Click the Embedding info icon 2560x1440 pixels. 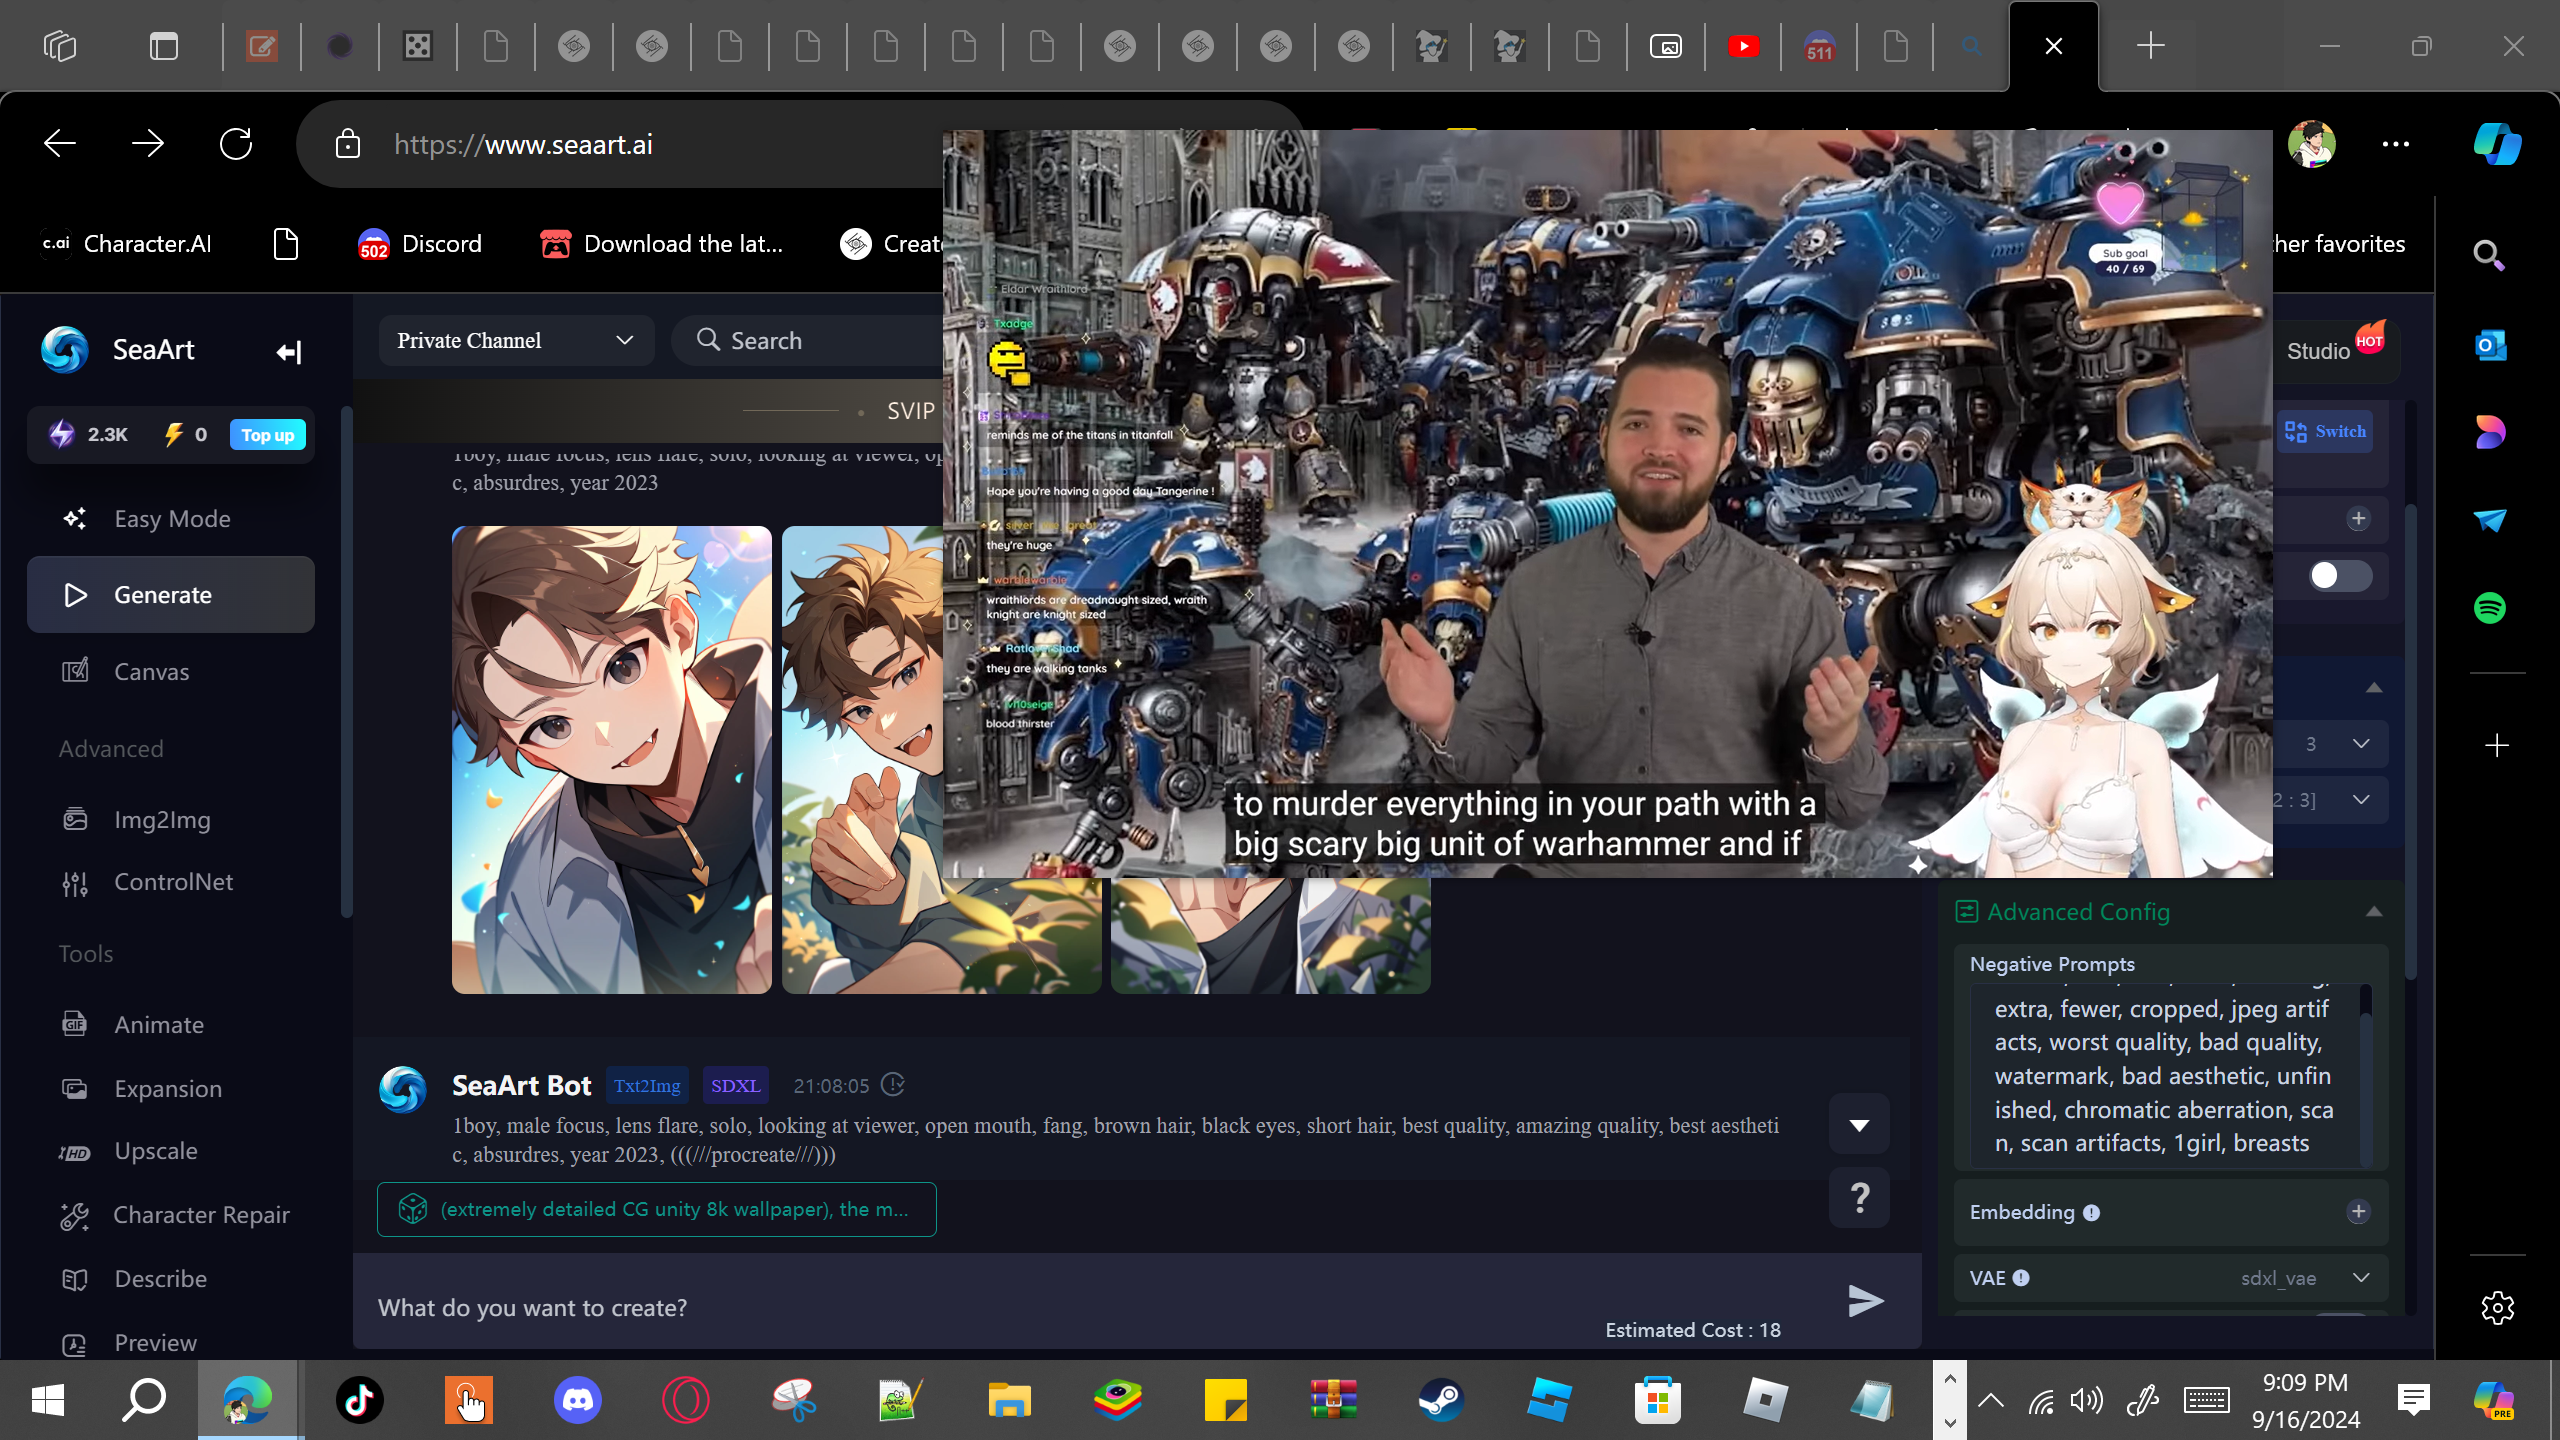(x=2091, y=1213)
